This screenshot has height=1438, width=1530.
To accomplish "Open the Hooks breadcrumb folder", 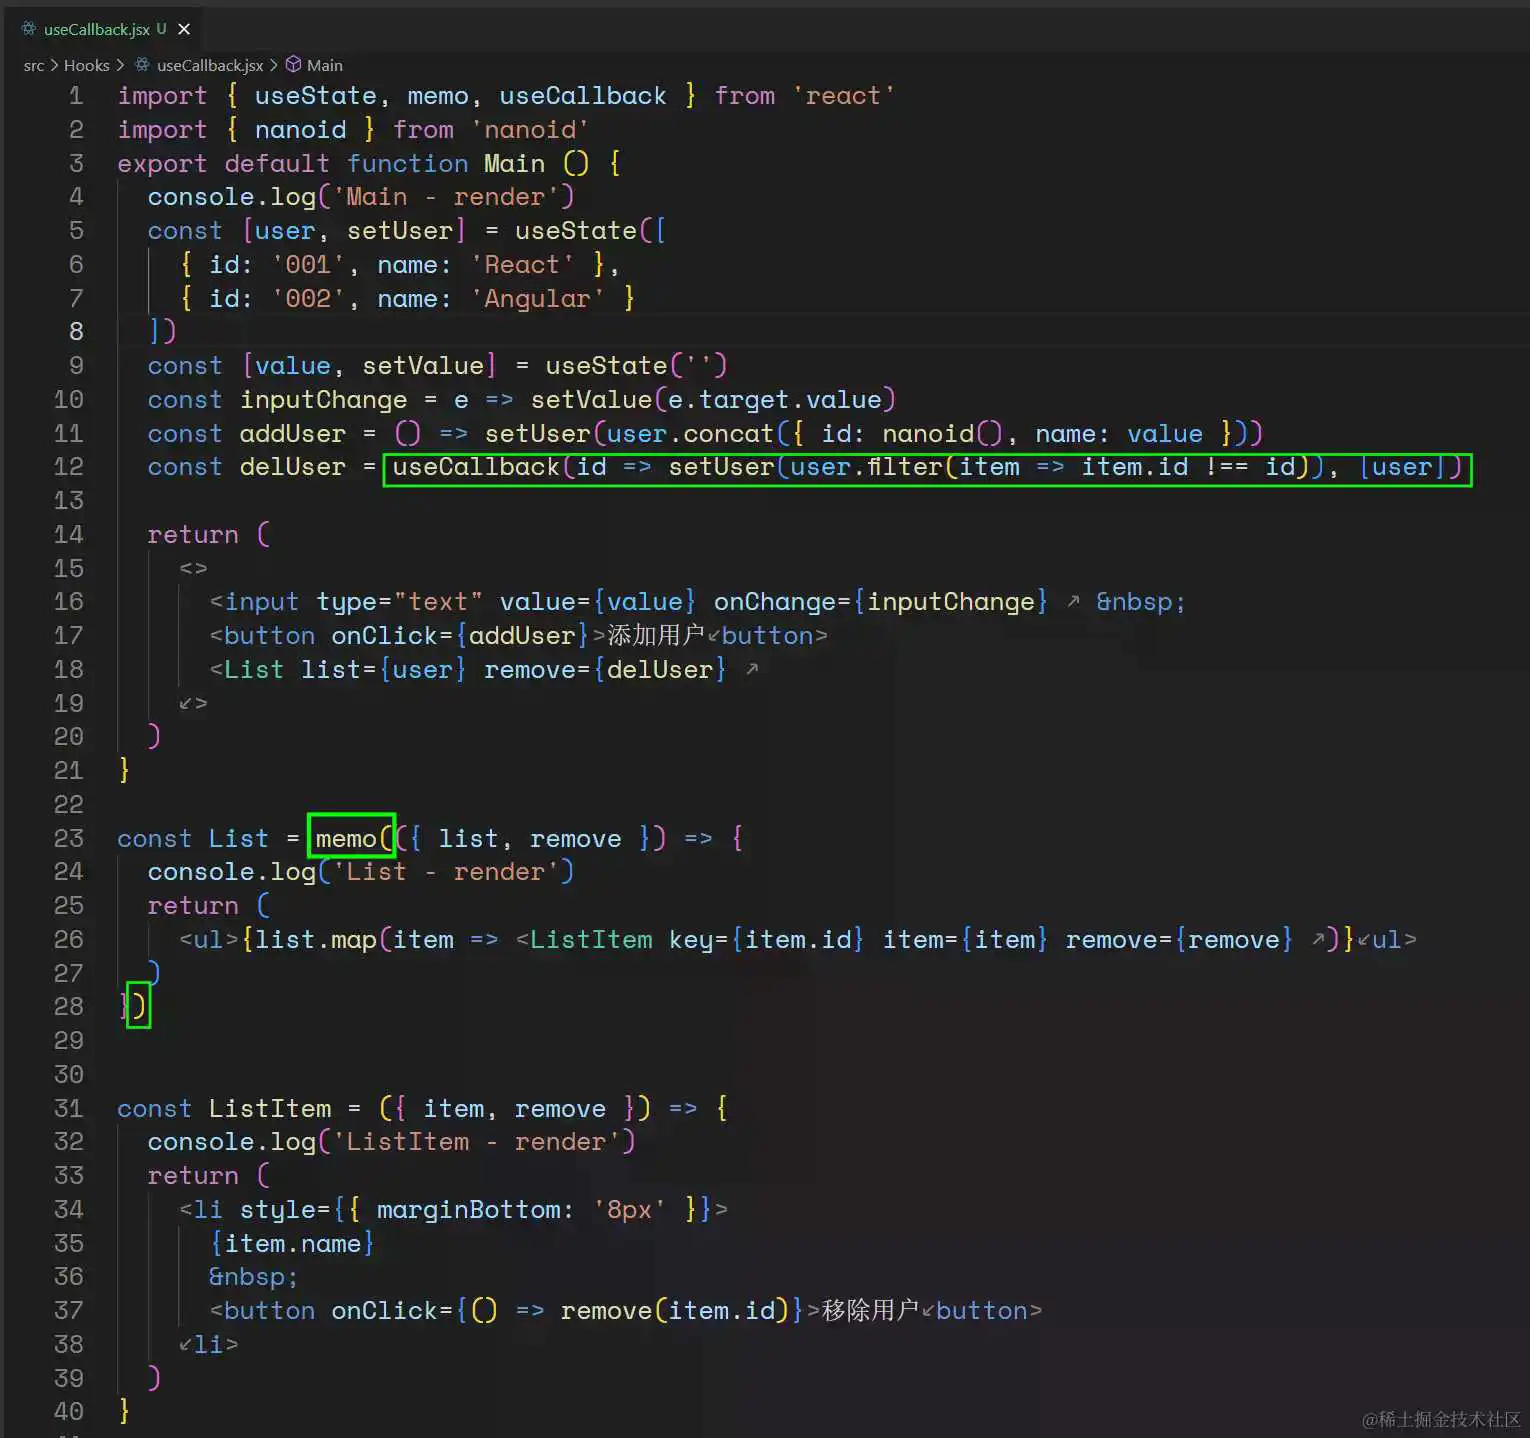I will point(87,65).
